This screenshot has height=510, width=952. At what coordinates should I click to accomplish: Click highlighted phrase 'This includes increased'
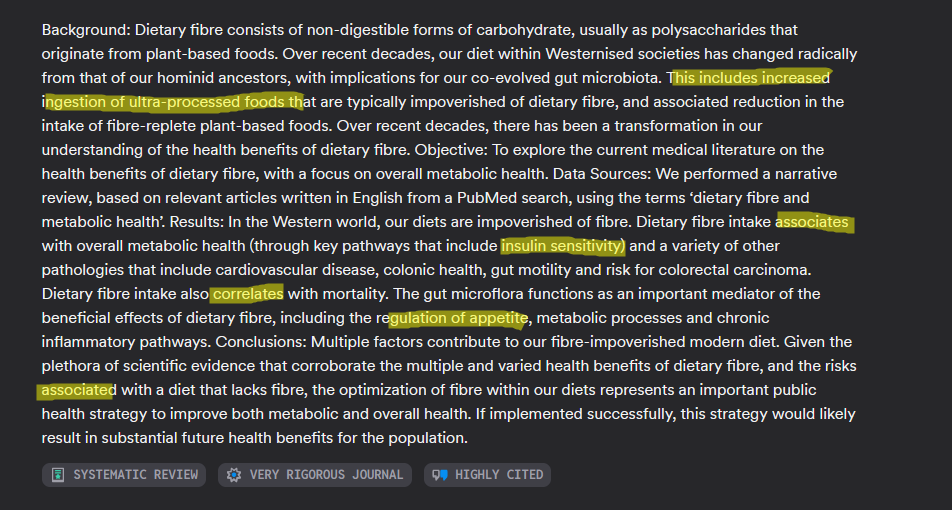752,78
